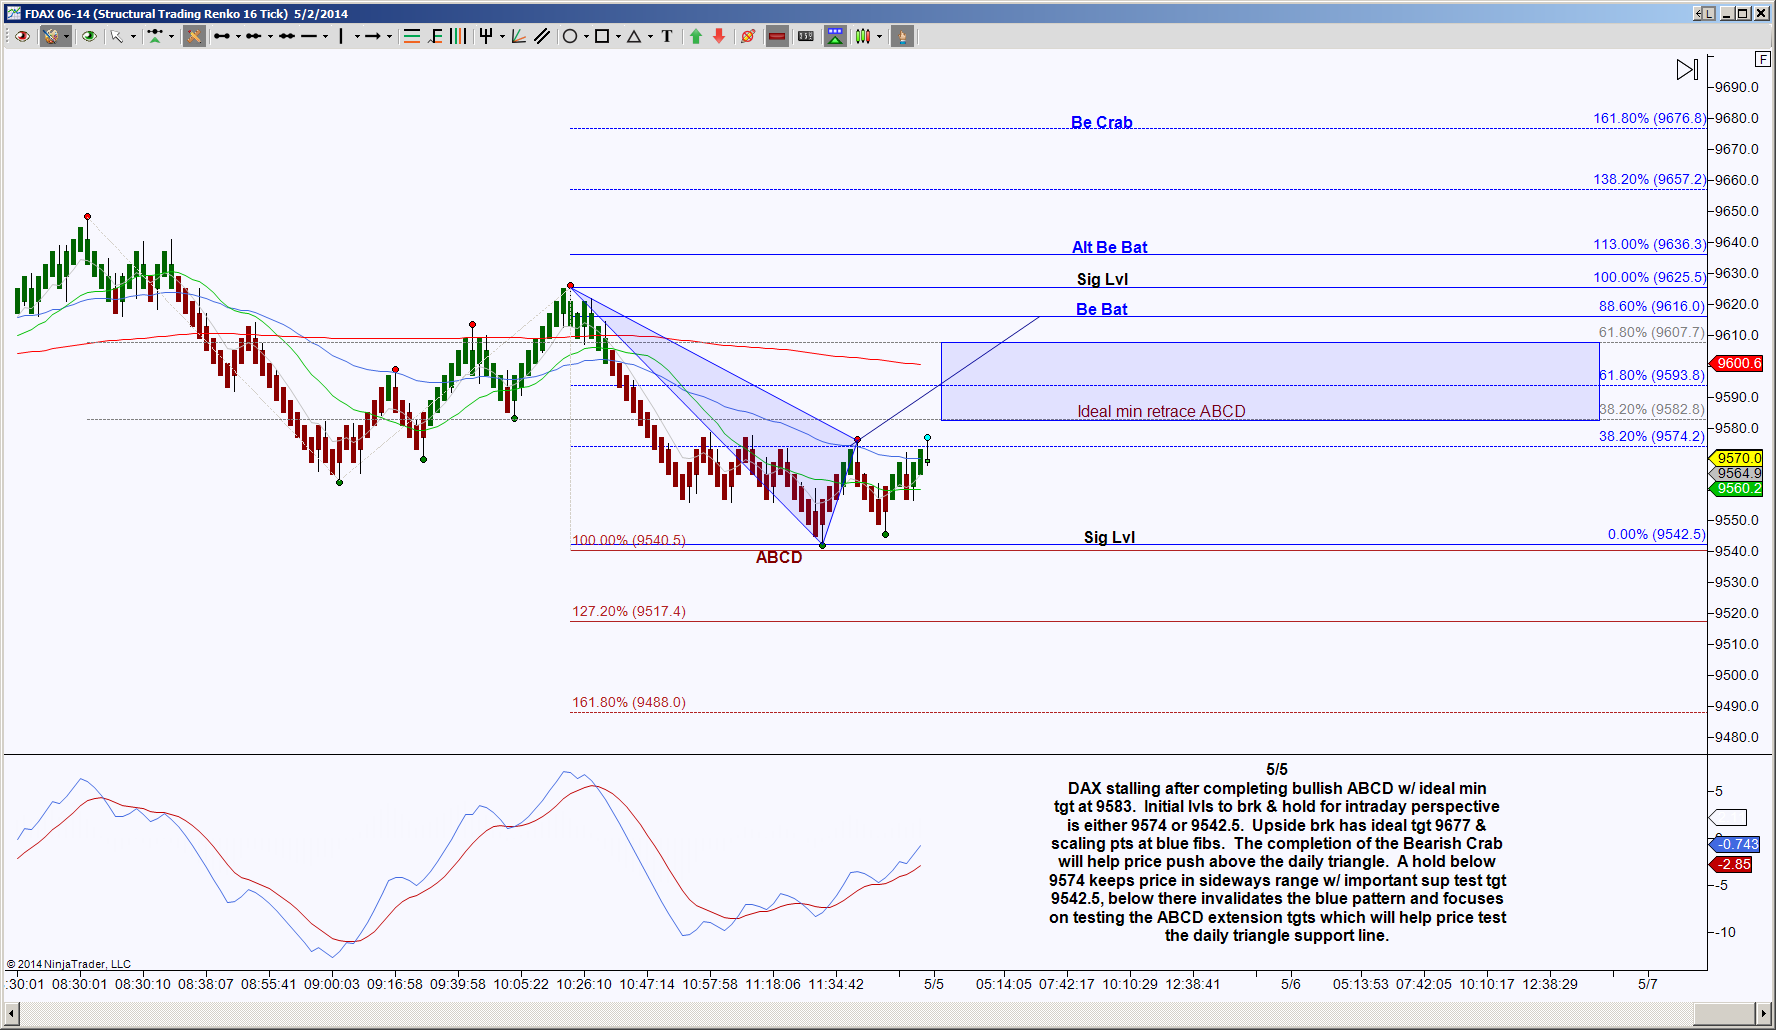Image resolution: width=1776 pixels, height=1030 pixels.
Task: Select the rectangle drawing tool
Action: click(602, 36)
